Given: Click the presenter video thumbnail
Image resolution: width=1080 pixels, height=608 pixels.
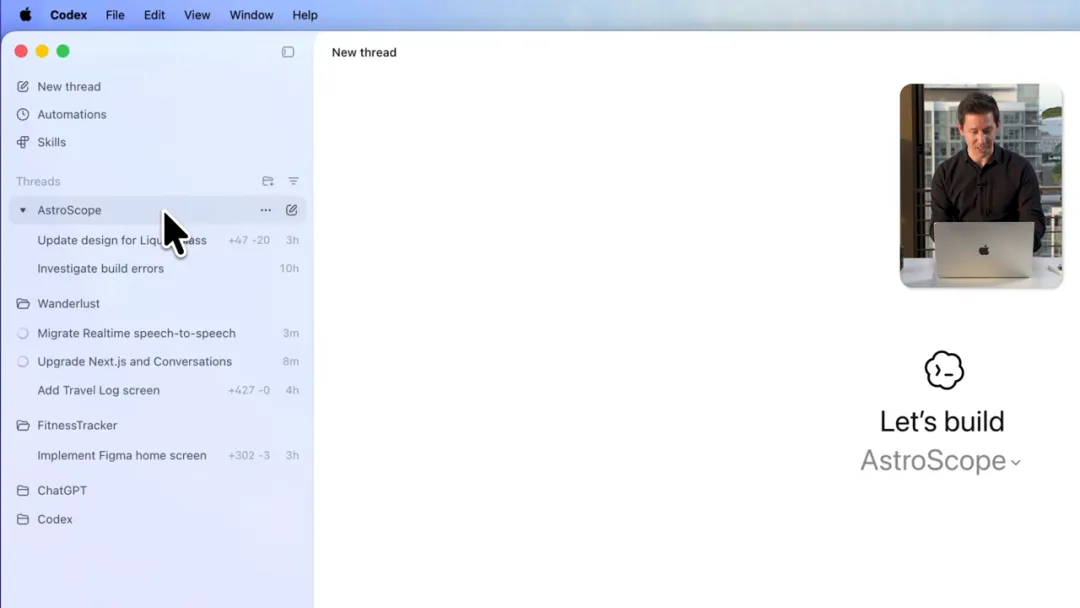Looking at the screenshot, I should tap(981, 185).
